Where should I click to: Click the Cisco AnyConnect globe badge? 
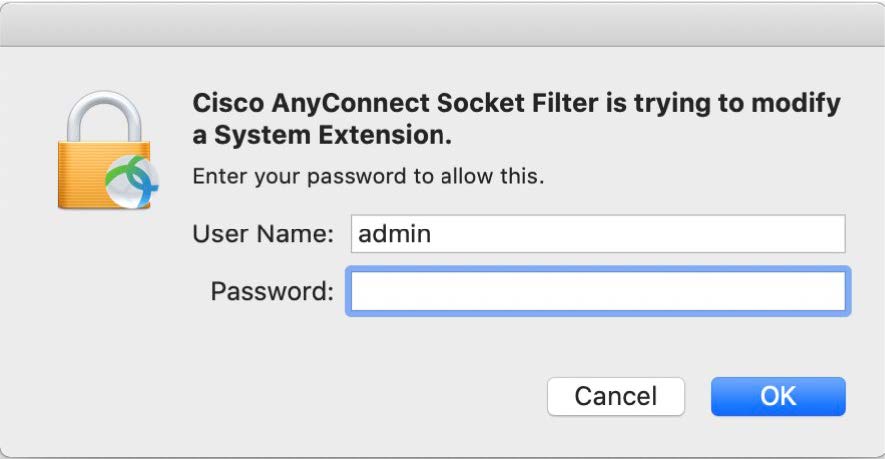pyautogui.click(x=131, y=182)
